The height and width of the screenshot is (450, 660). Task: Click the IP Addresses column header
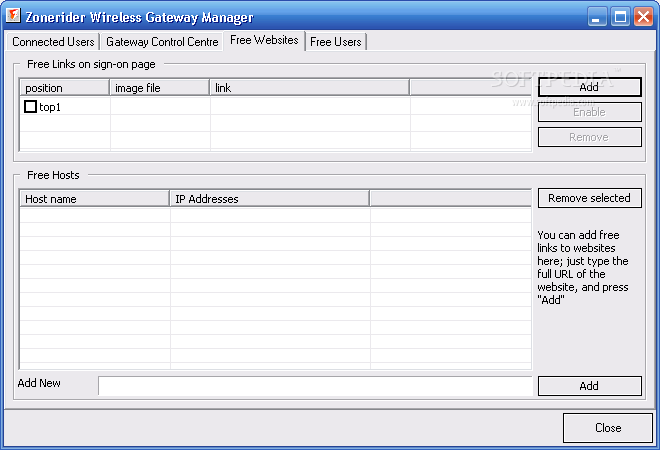[x=269, y=199]
